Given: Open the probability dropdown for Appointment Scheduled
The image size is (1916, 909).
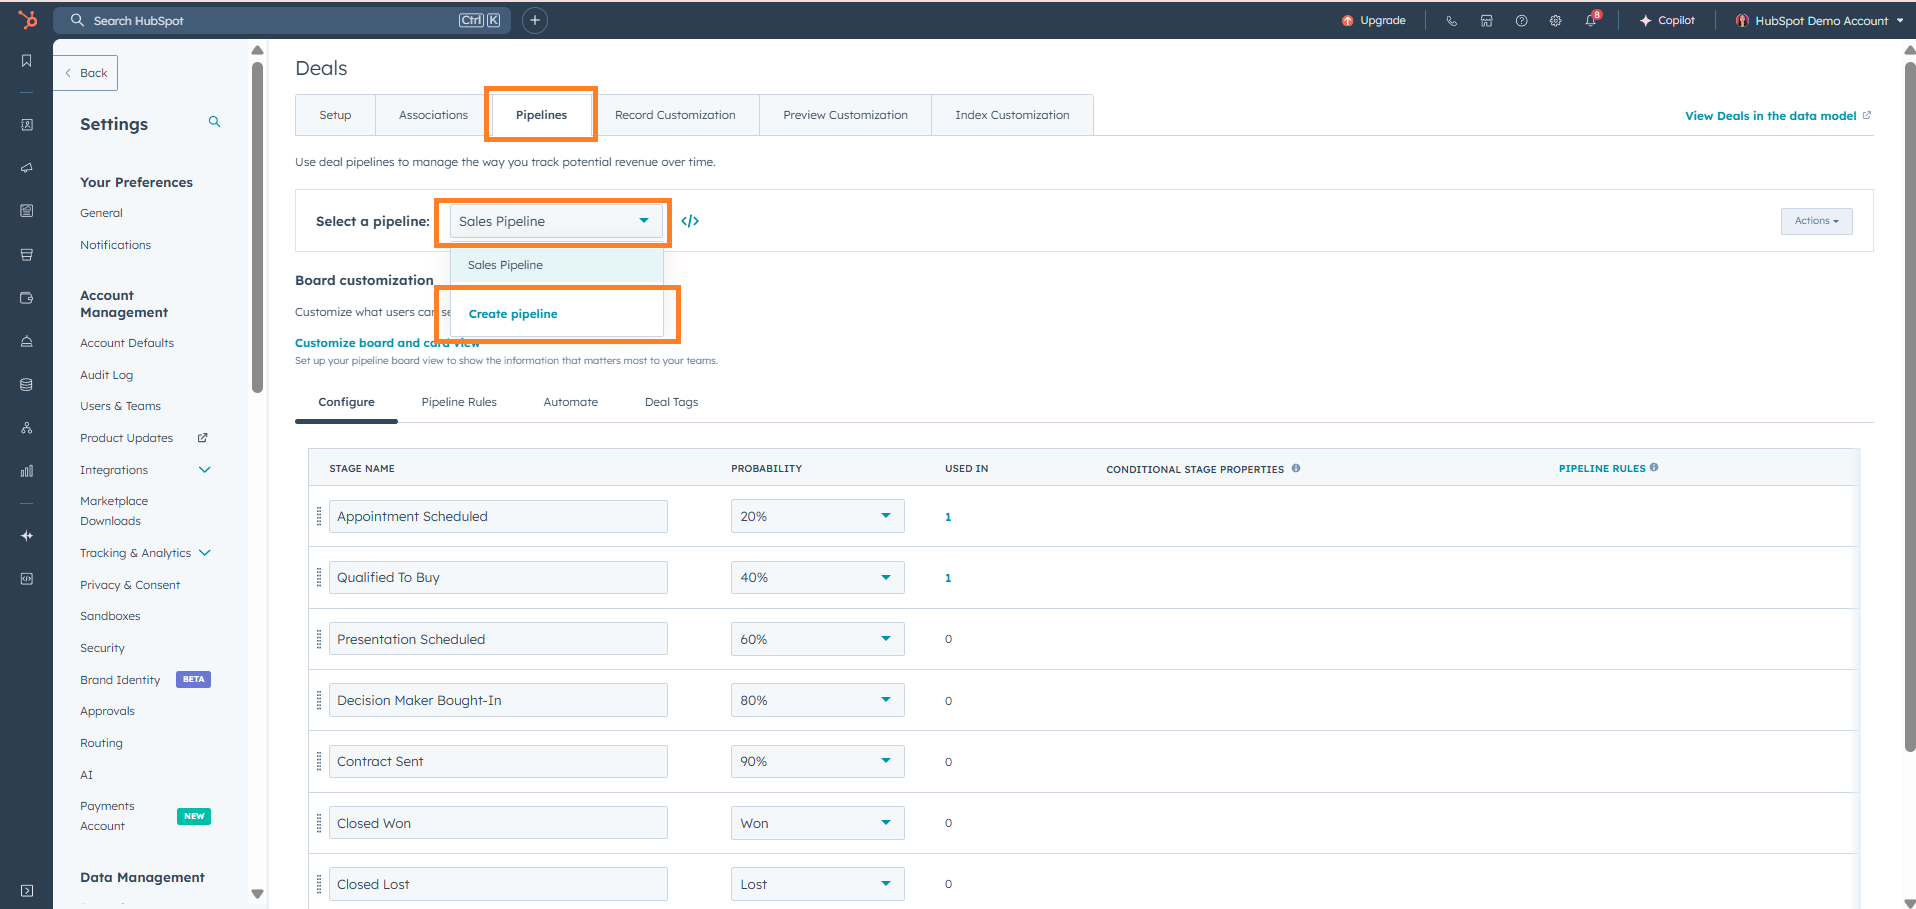Looking at the screenshot, I should pyautogui.click(x=817, y=516).
